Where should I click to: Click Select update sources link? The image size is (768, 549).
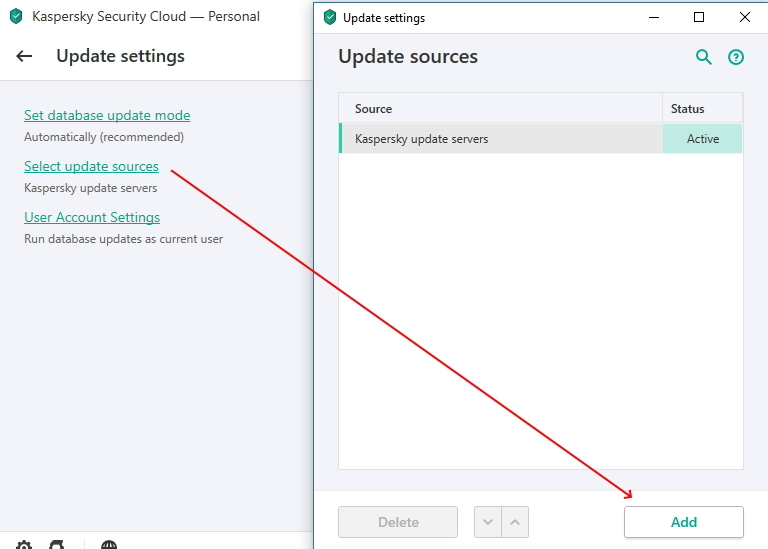click(x=91, y=166)
